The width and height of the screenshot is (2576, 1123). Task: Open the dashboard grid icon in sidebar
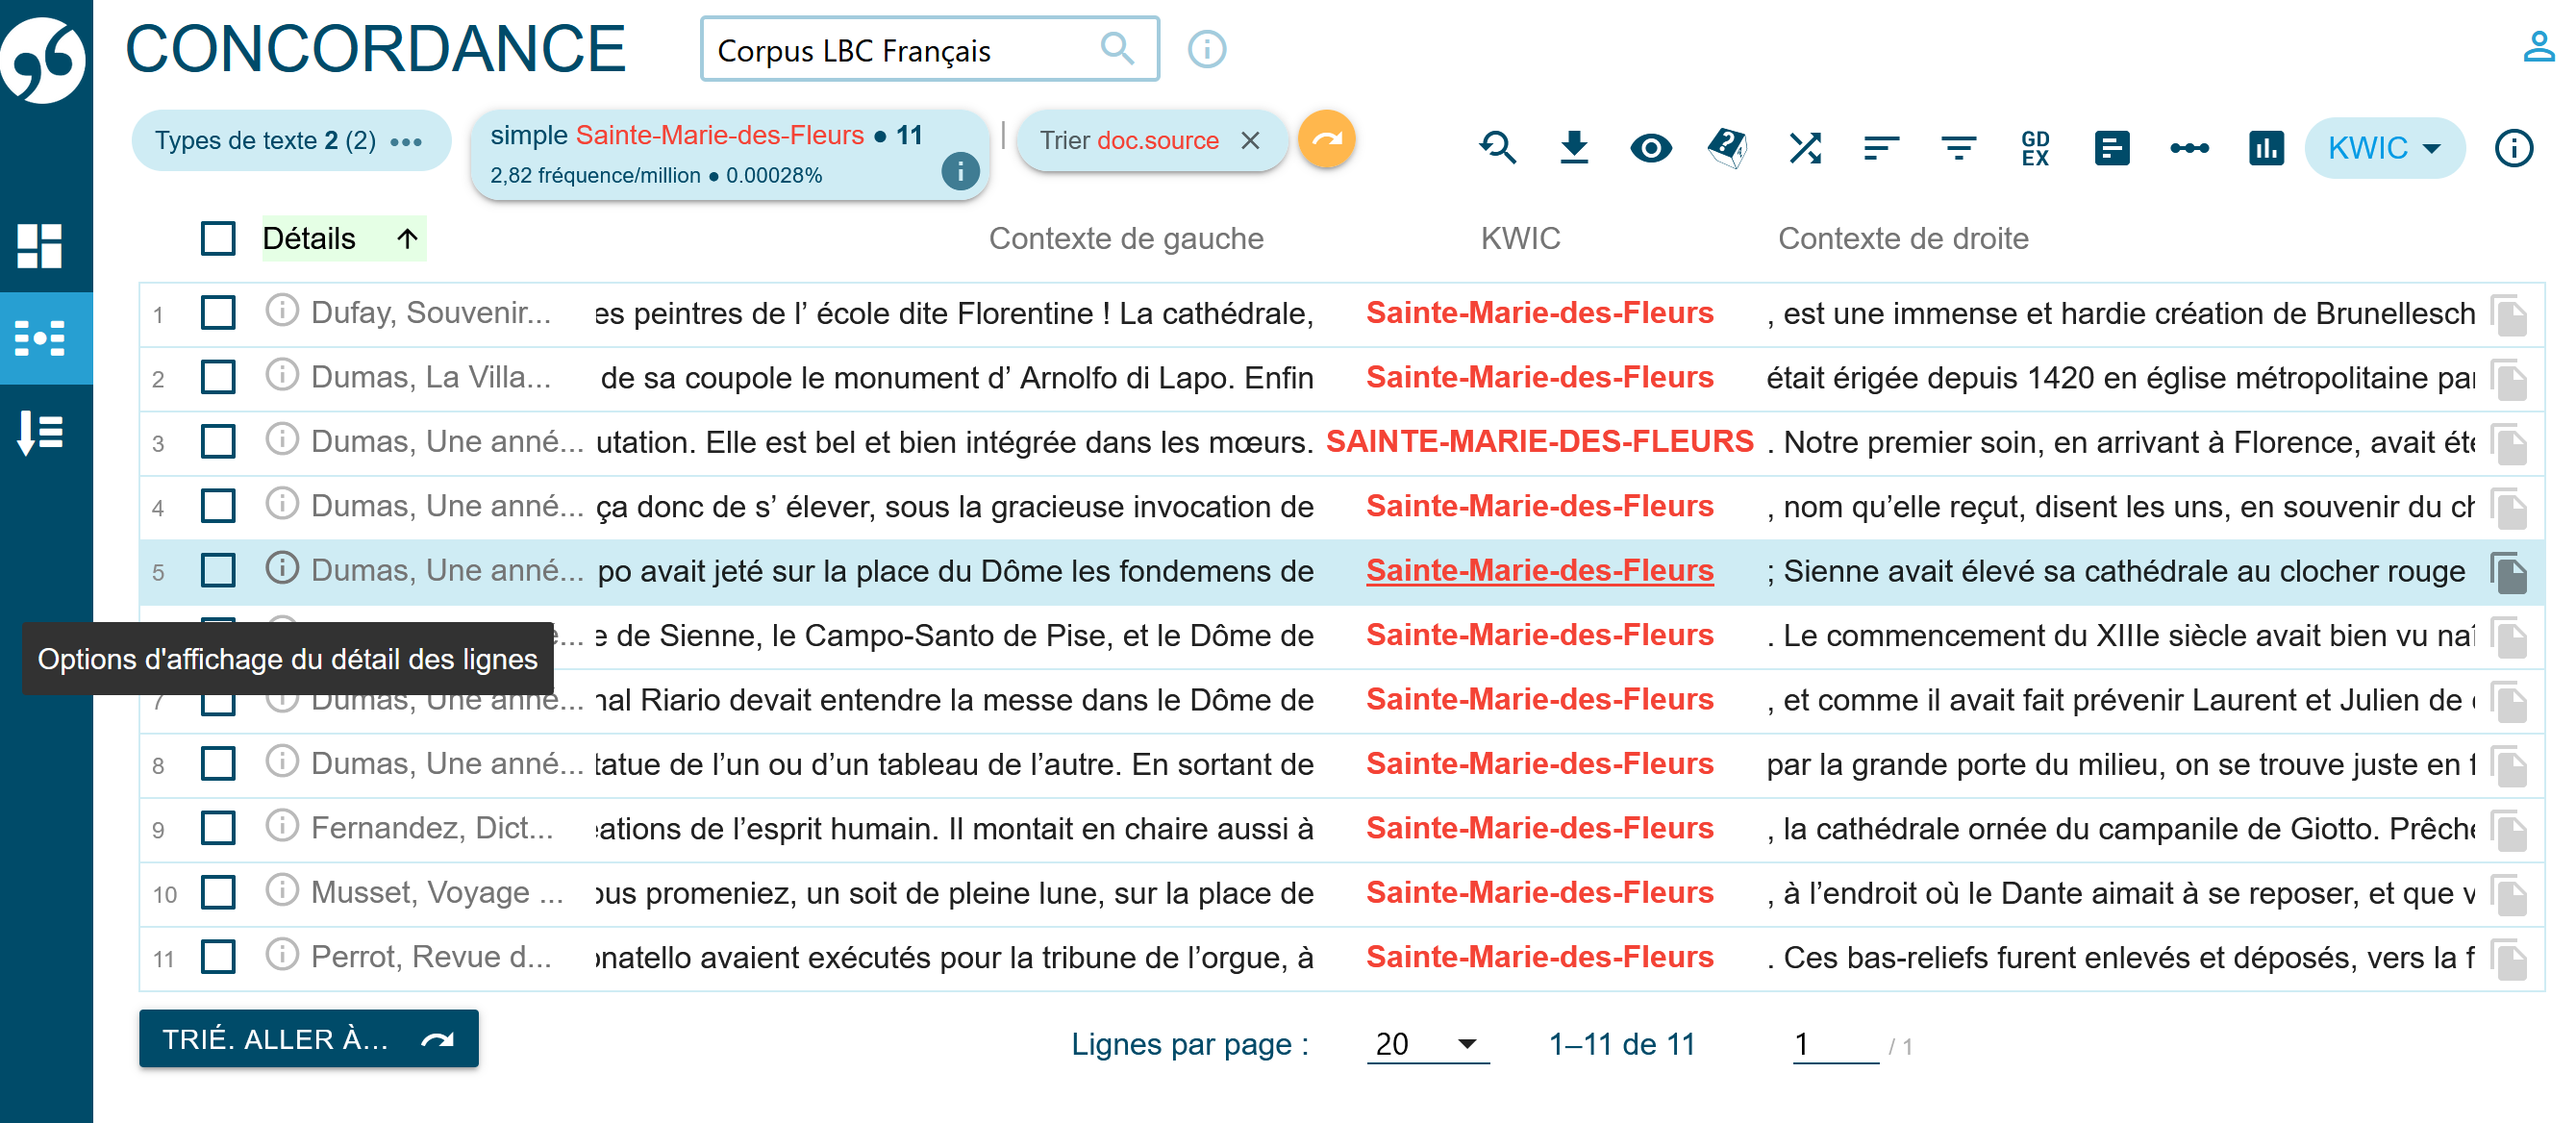[x=40, y=245]
